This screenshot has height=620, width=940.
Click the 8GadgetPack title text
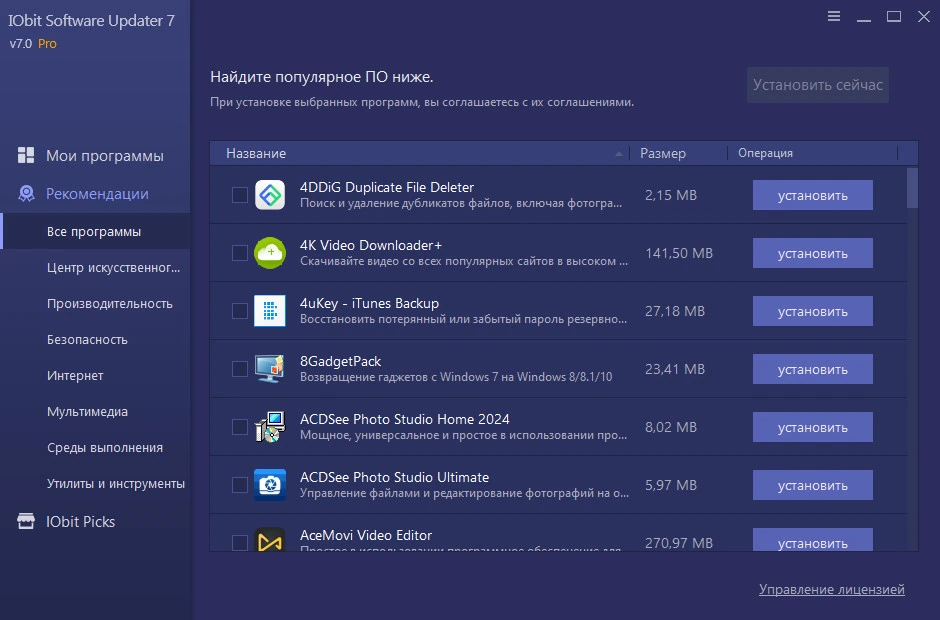340,361
